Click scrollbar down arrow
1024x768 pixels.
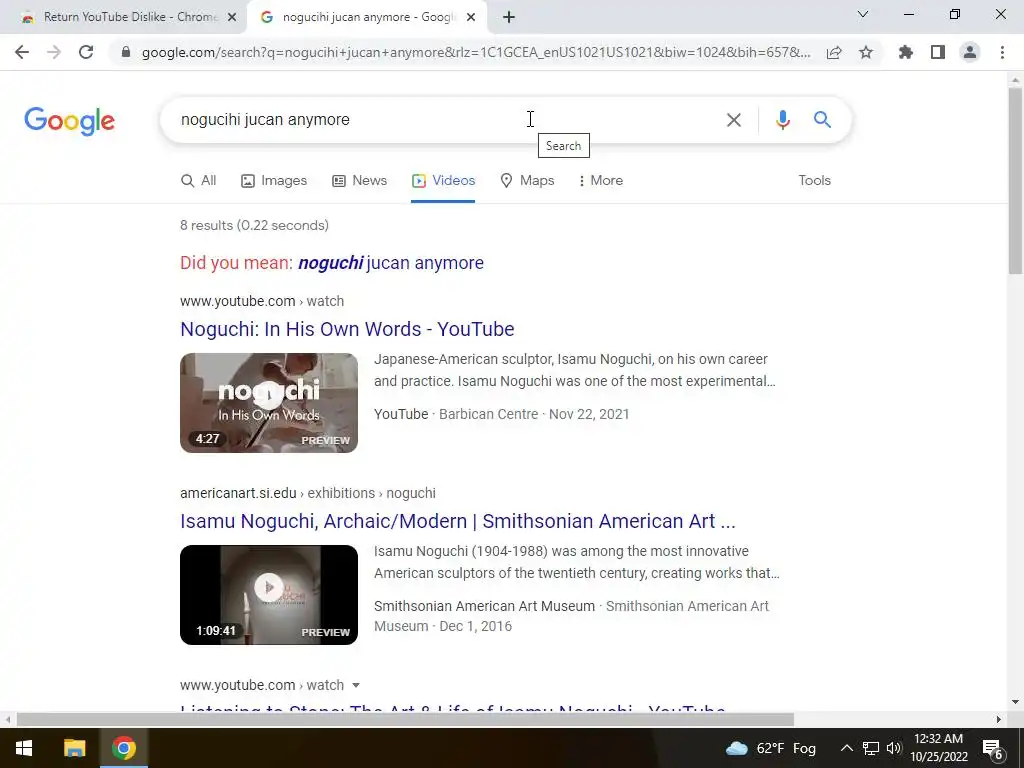pyautogui.click(x=1015, y=703)
